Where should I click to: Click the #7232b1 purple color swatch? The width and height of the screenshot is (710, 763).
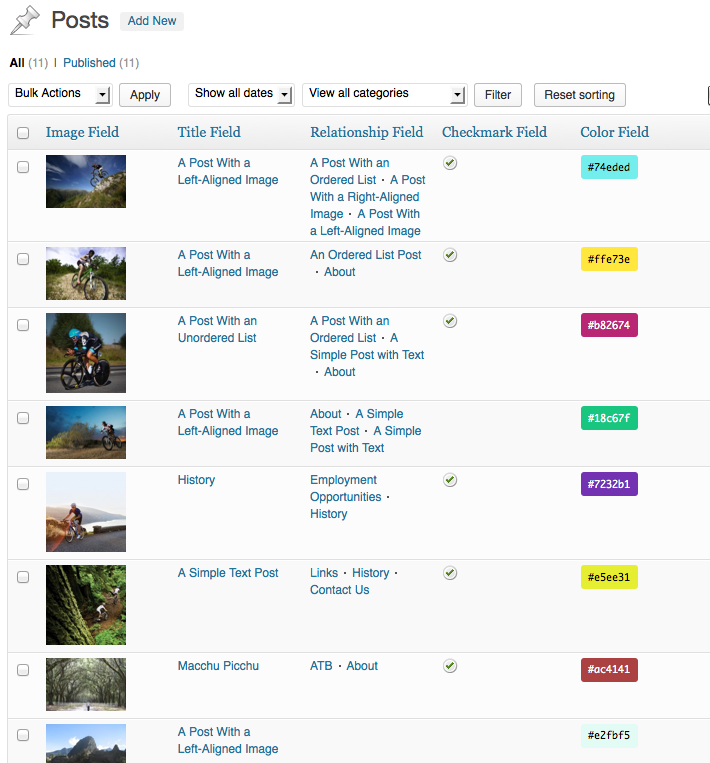609,484
